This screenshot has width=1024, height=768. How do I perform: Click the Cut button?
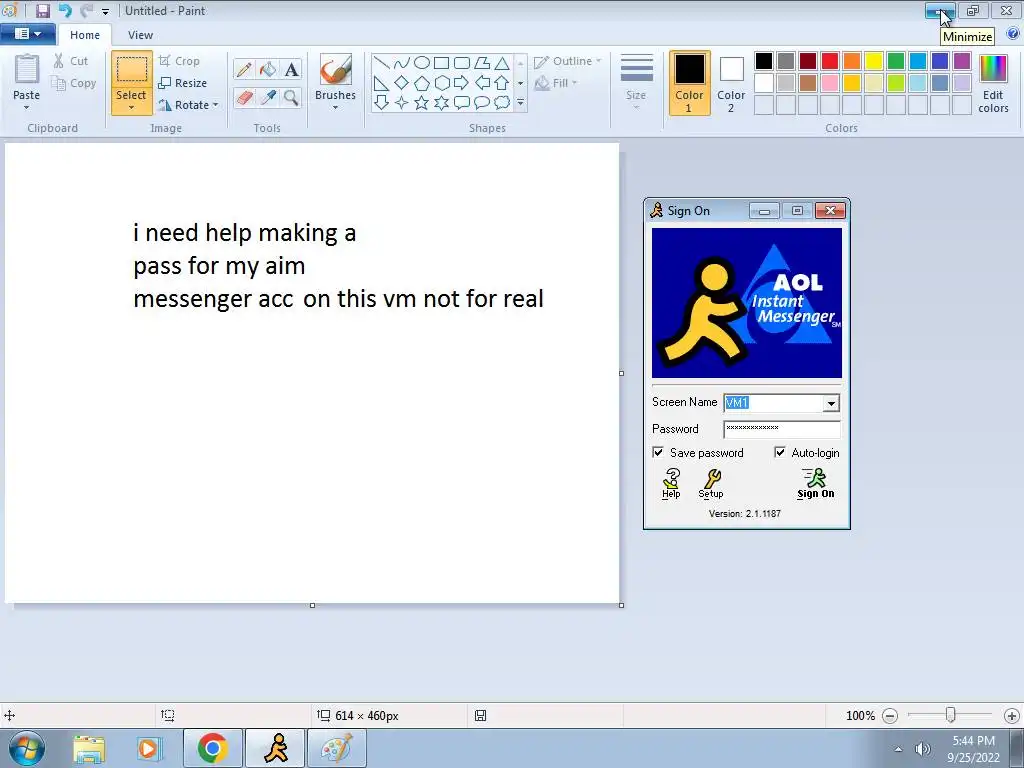tap(71, 61)
